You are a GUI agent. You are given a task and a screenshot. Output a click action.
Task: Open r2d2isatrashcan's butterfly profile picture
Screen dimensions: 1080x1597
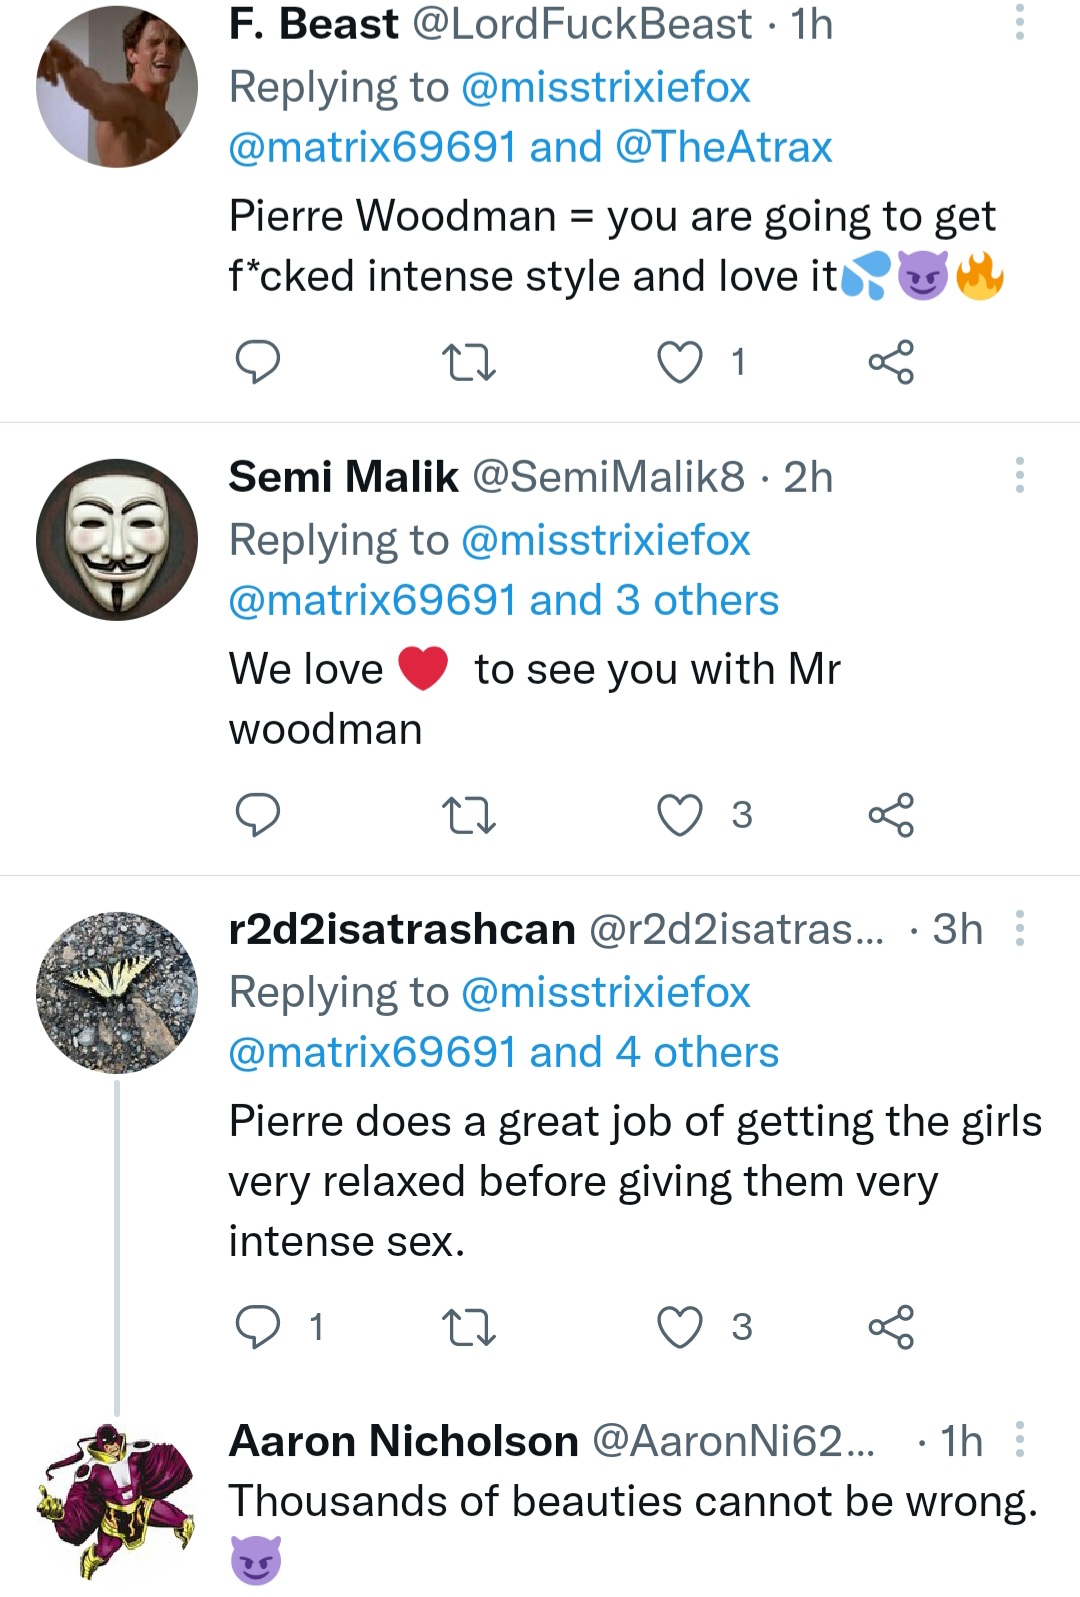pyautogui.click(x=117, y=992)
